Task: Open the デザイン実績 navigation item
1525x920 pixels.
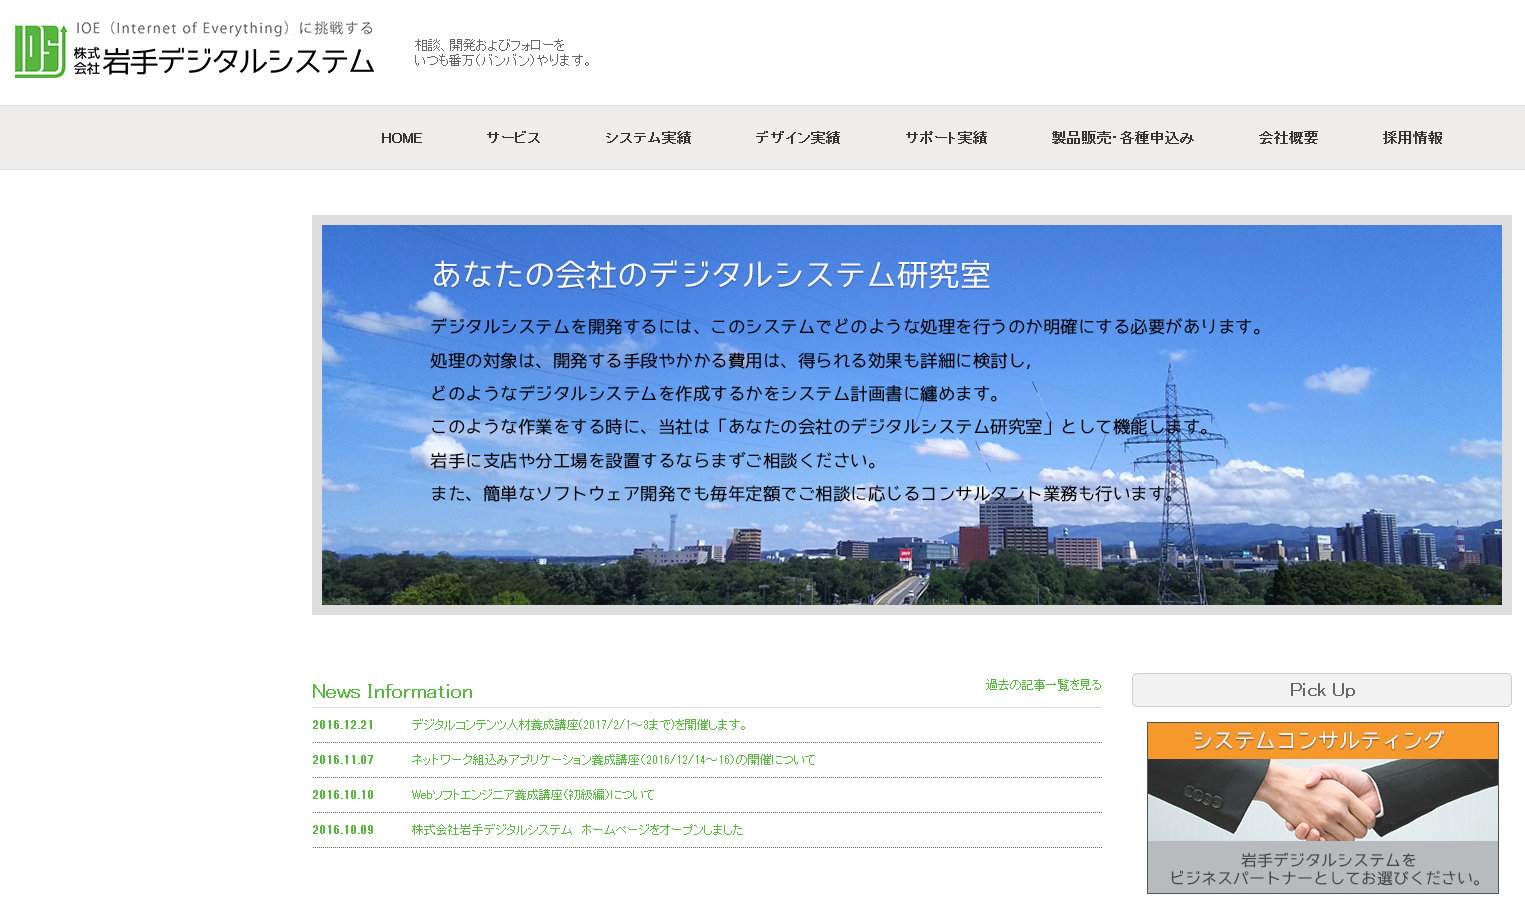Action: tap(797, 138)
